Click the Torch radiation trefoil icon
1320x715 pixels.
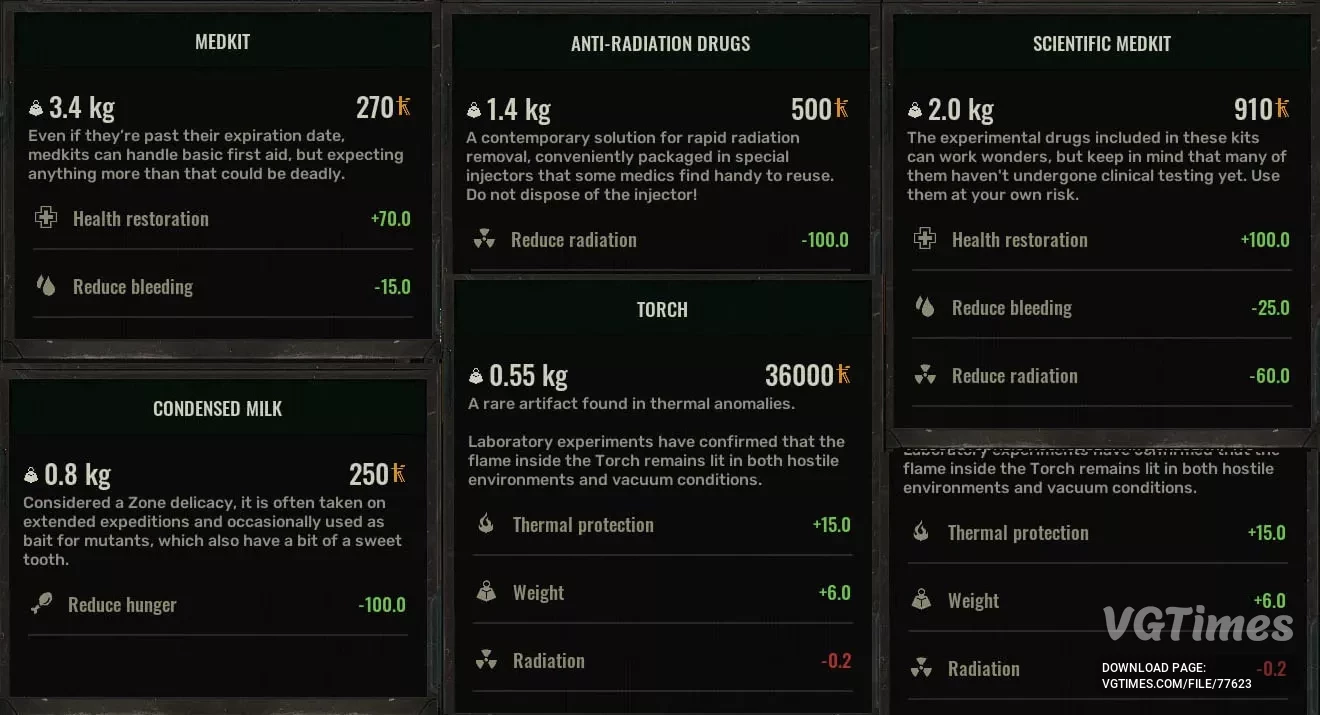click(x=486, y=660)
